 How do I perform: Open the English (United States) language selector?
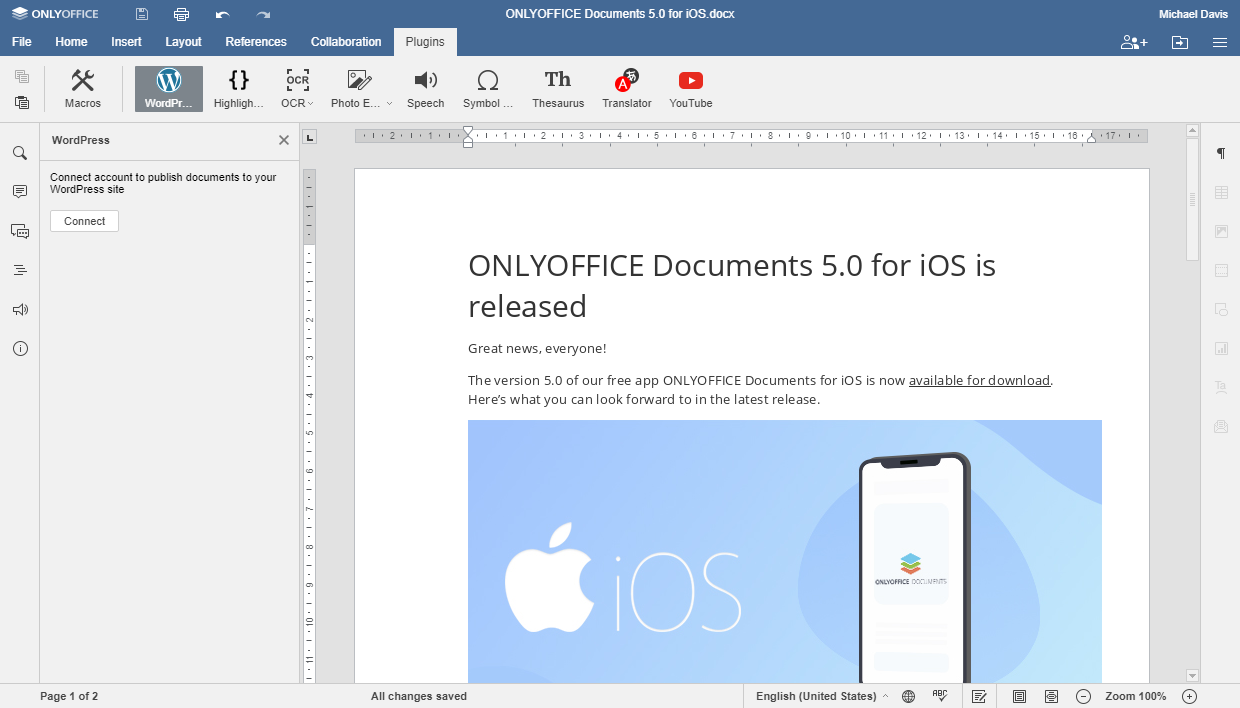point(821,696)
